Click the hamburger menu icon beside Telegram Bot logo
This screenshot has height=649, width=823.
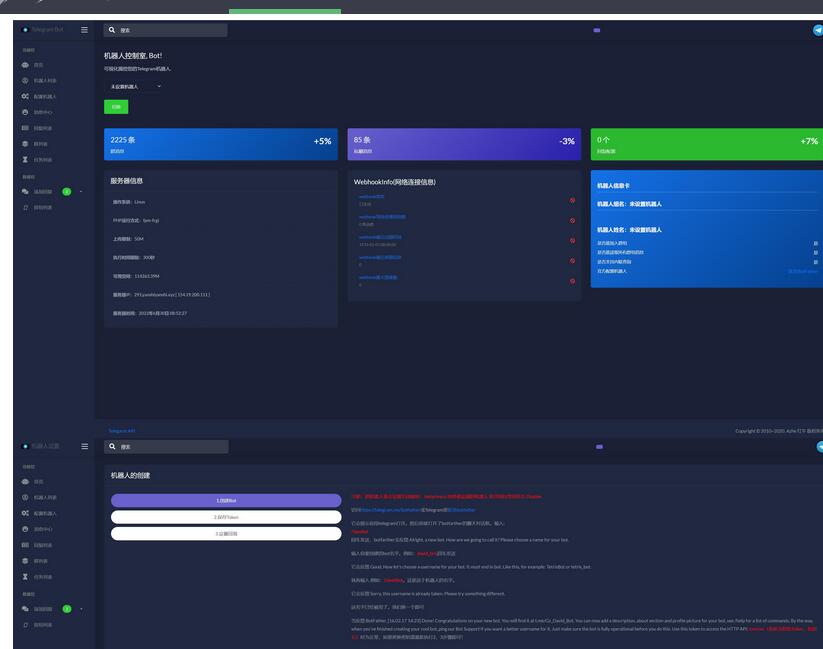point(84,30)
